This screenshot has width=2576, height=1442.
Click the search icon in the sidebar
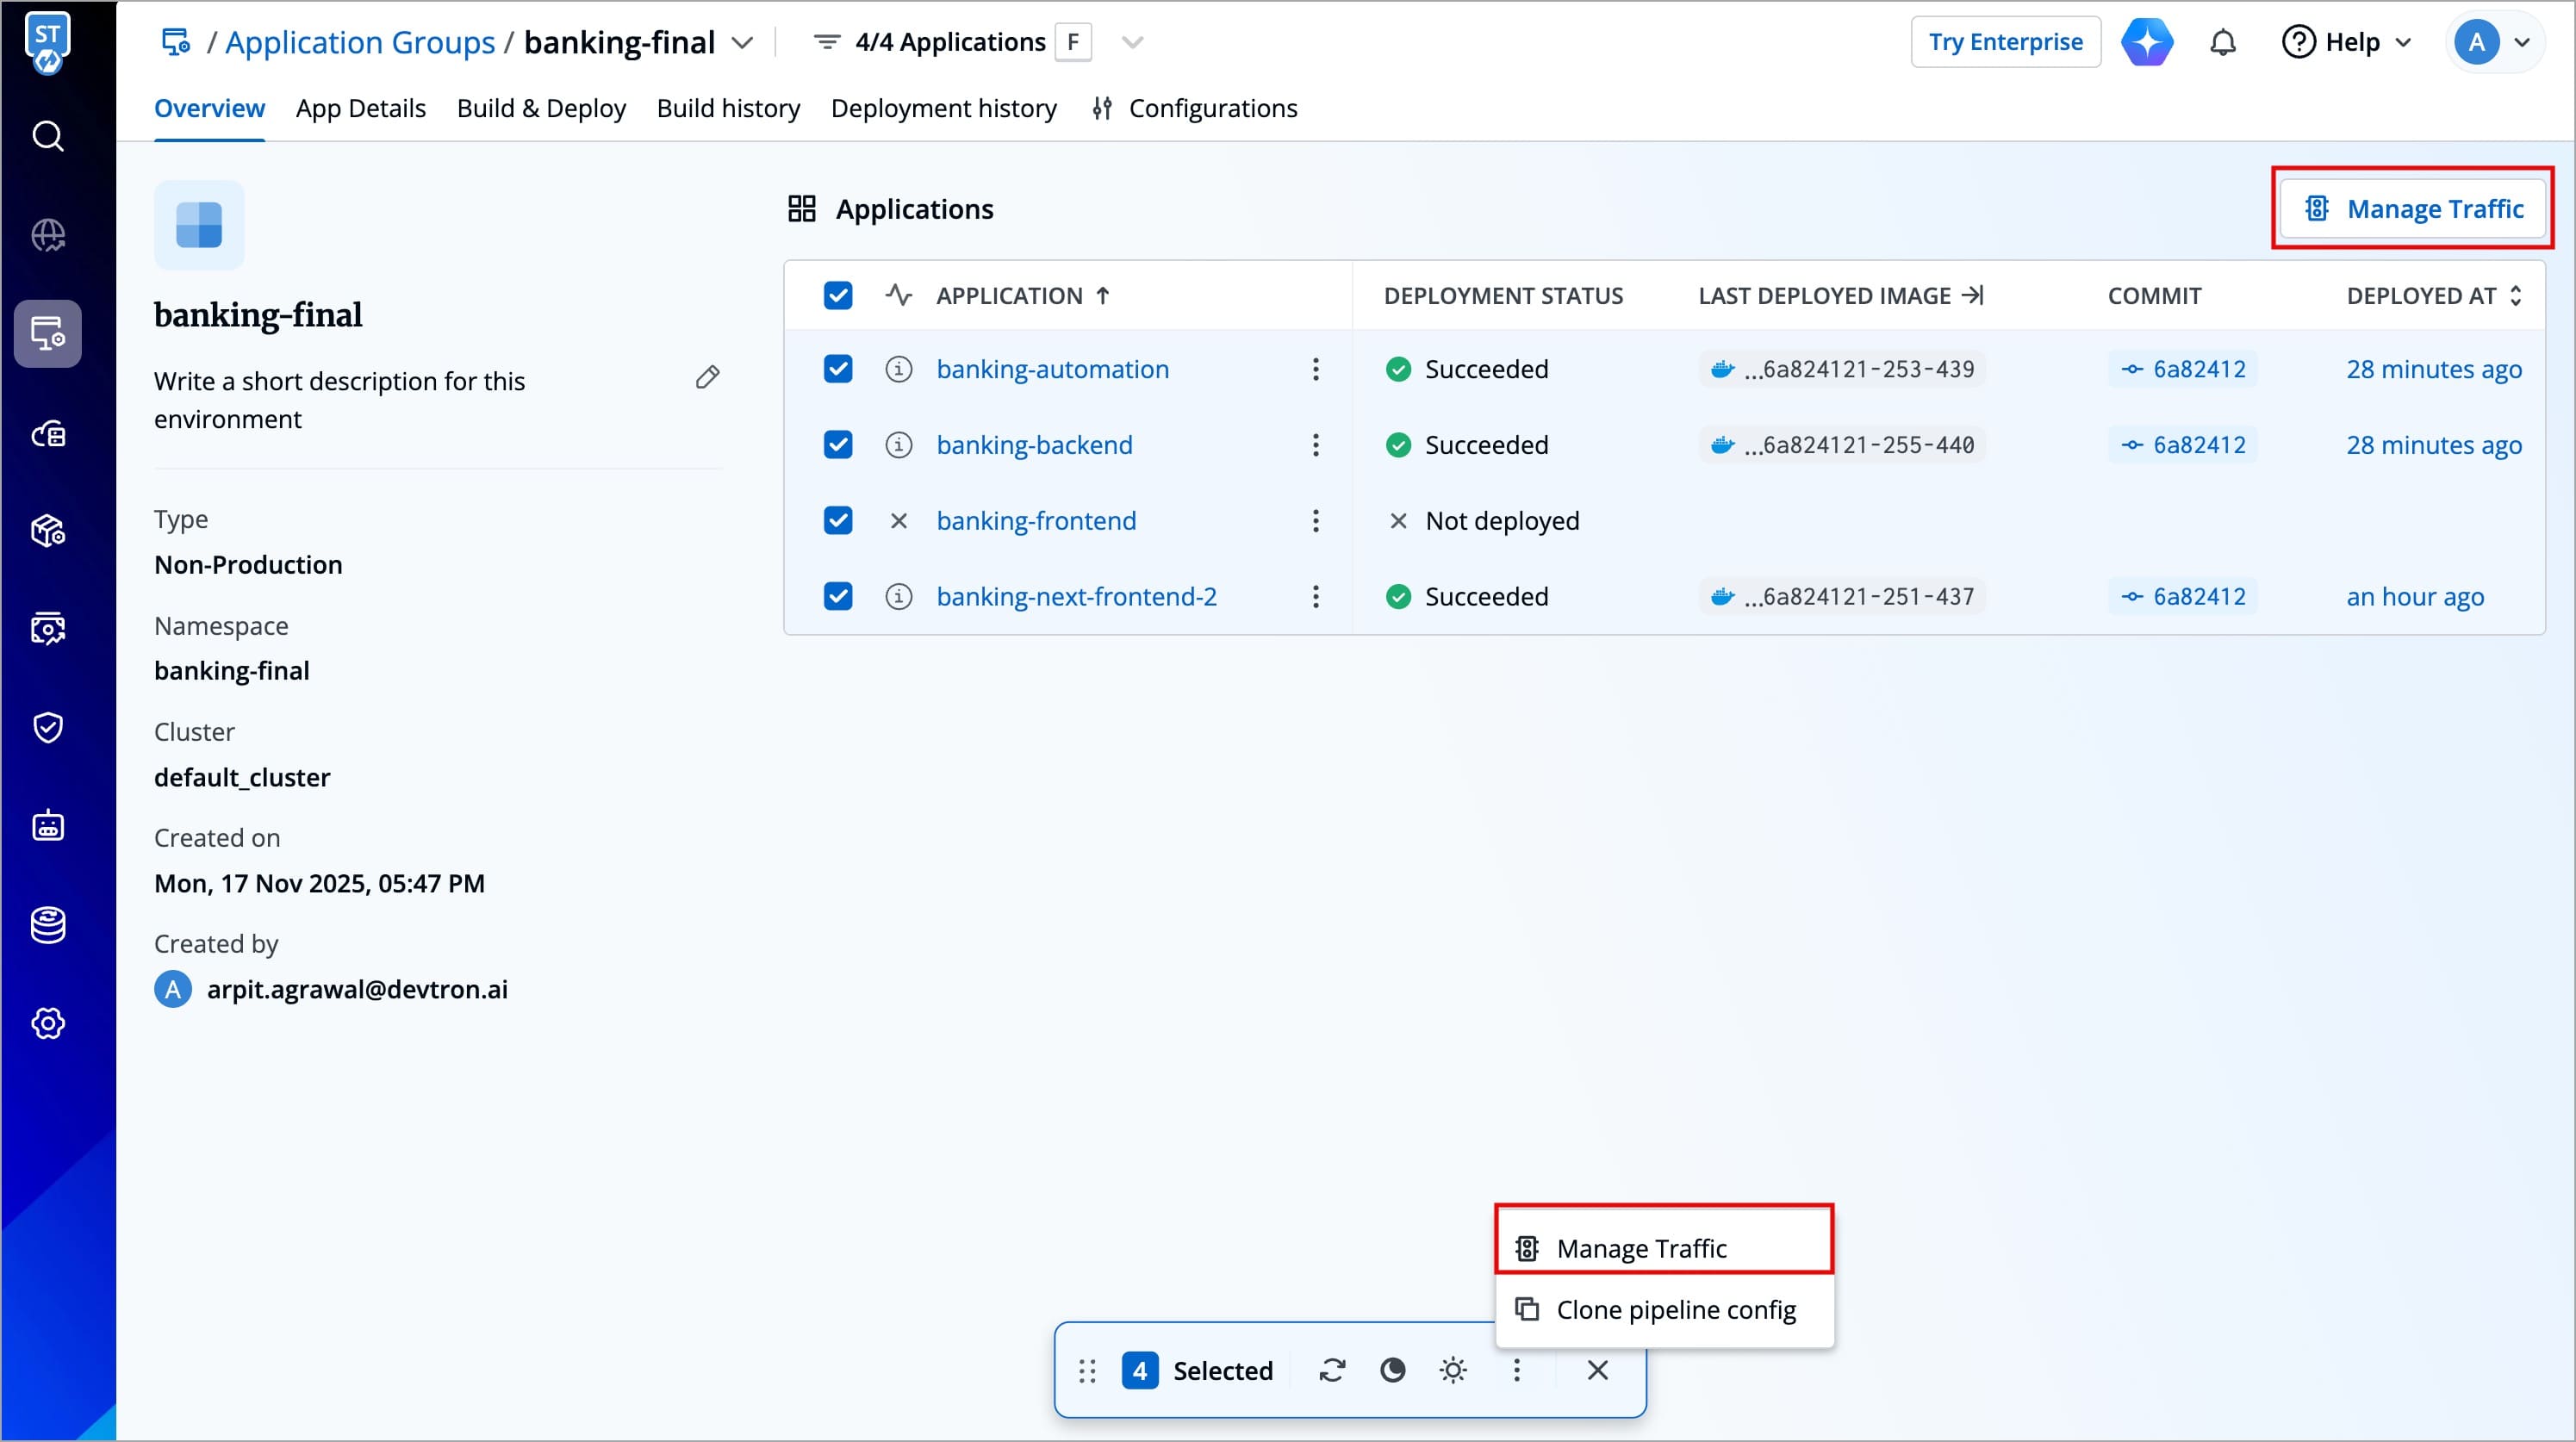pyautogui.click(x=48, y=136)
